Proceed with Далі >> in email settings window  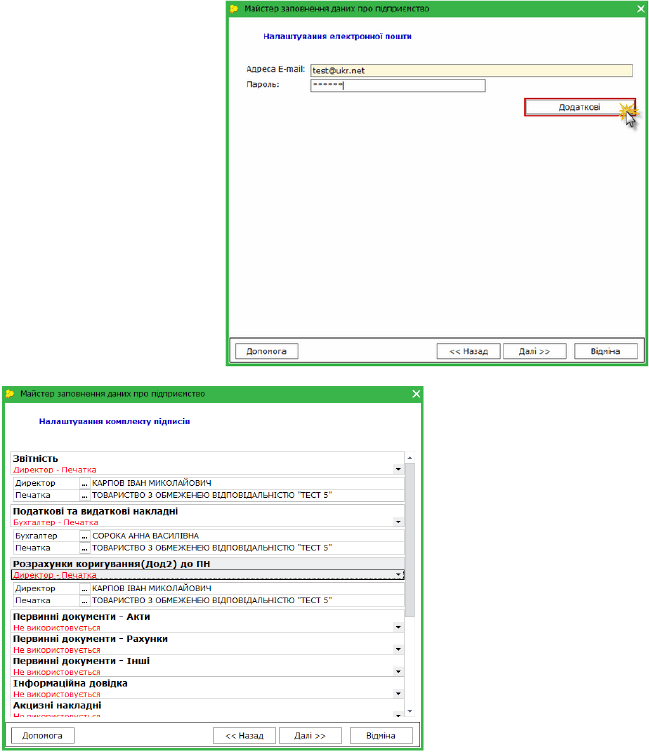(534, 351)
